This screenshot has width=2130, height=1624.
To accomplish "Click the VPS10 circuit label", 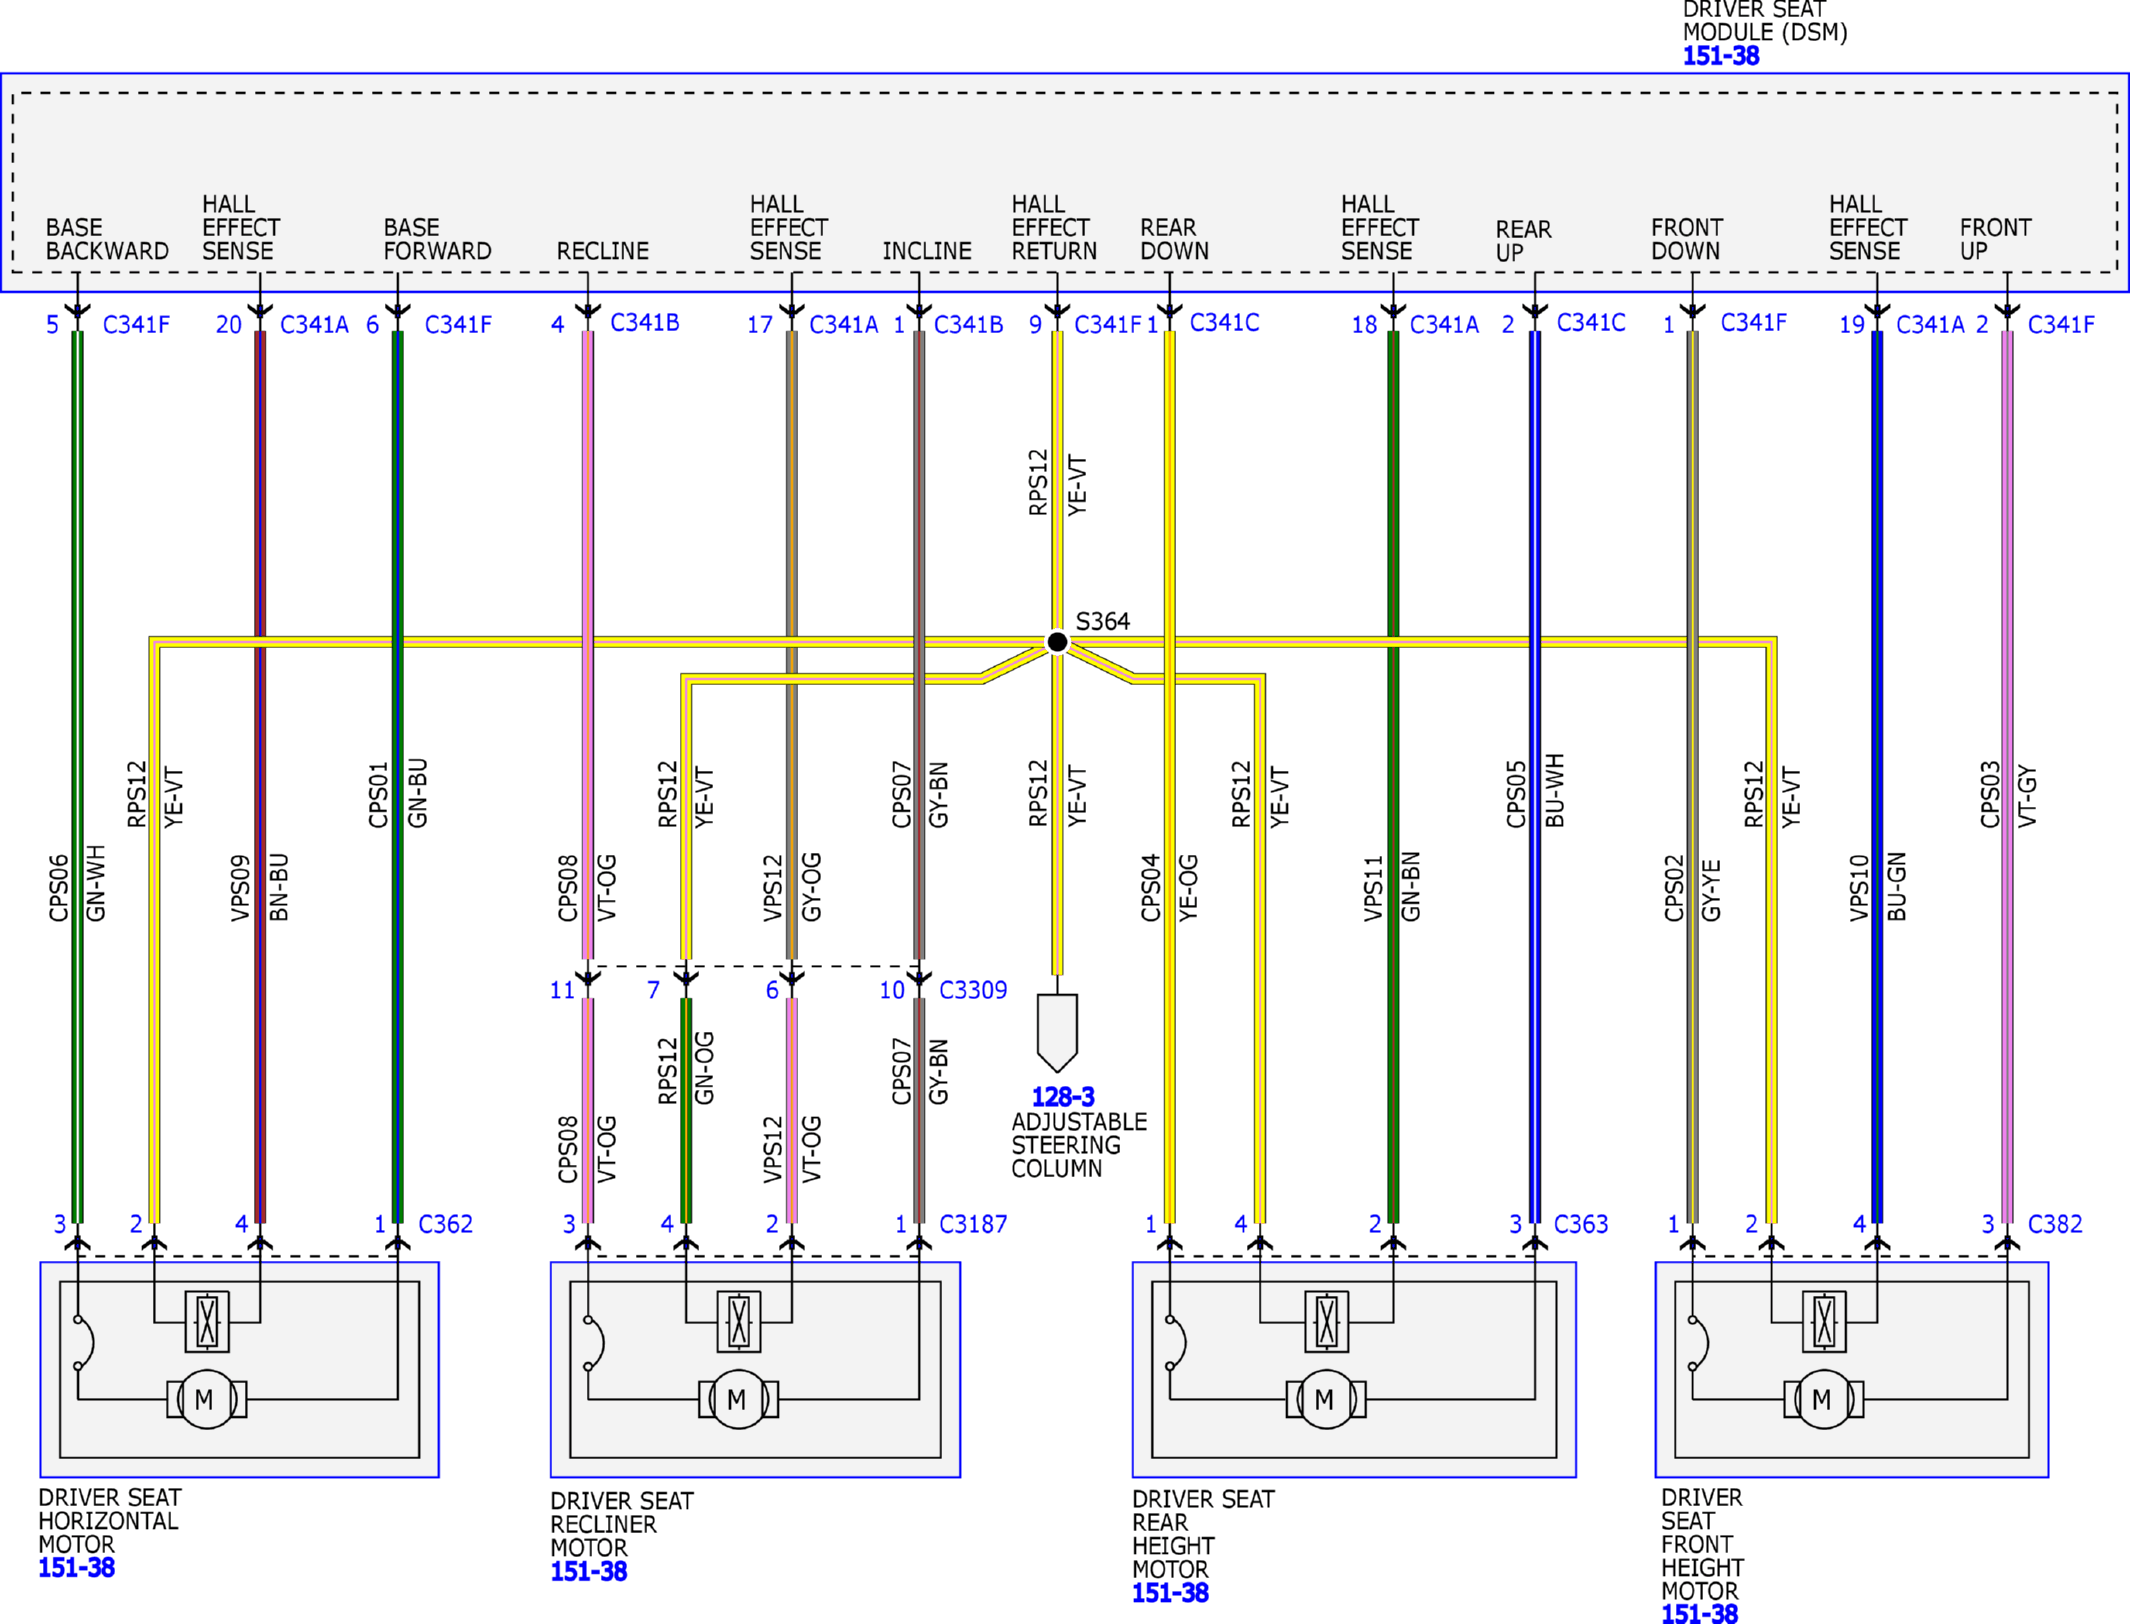I will (1859, 888).
